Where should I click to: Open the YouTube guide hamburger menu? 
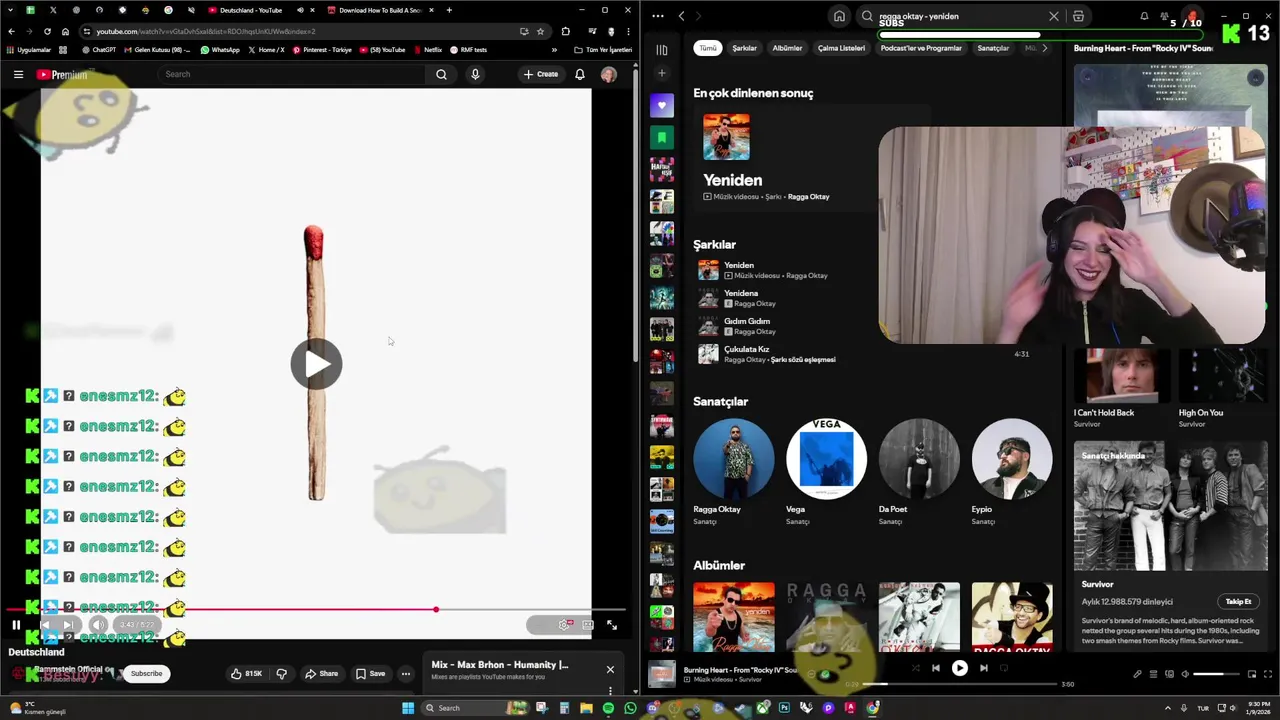point(18,74)
